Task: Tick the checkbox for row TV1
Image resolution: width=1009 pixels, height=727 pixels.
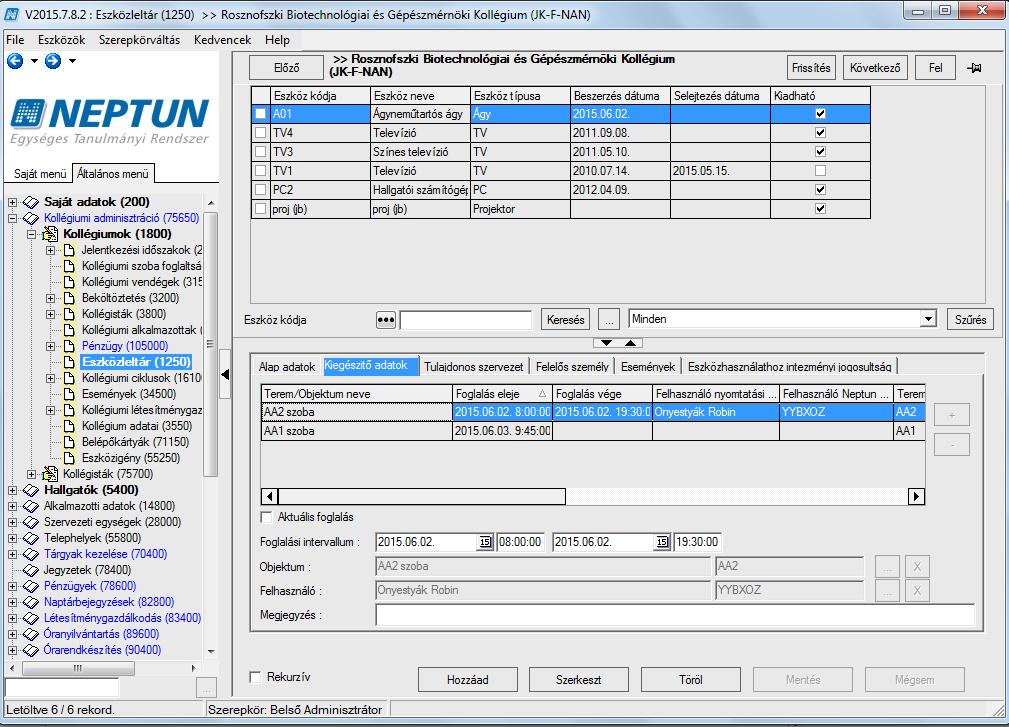Action: tap(260, 171)
